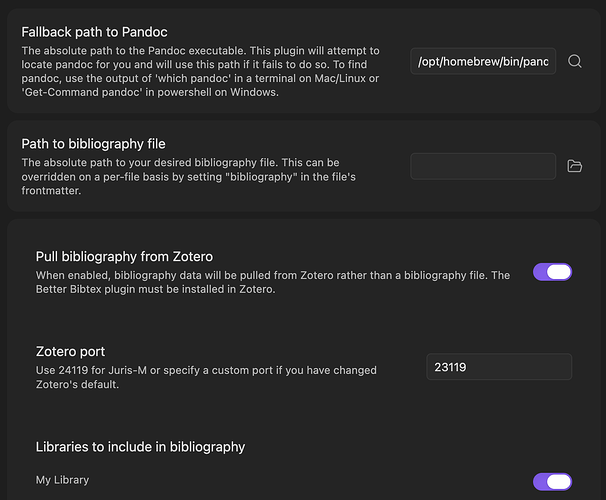This screenshot has height=500, width=606.
Task: Click the Fallback path to Pandoc field
Action: [482, 61]
